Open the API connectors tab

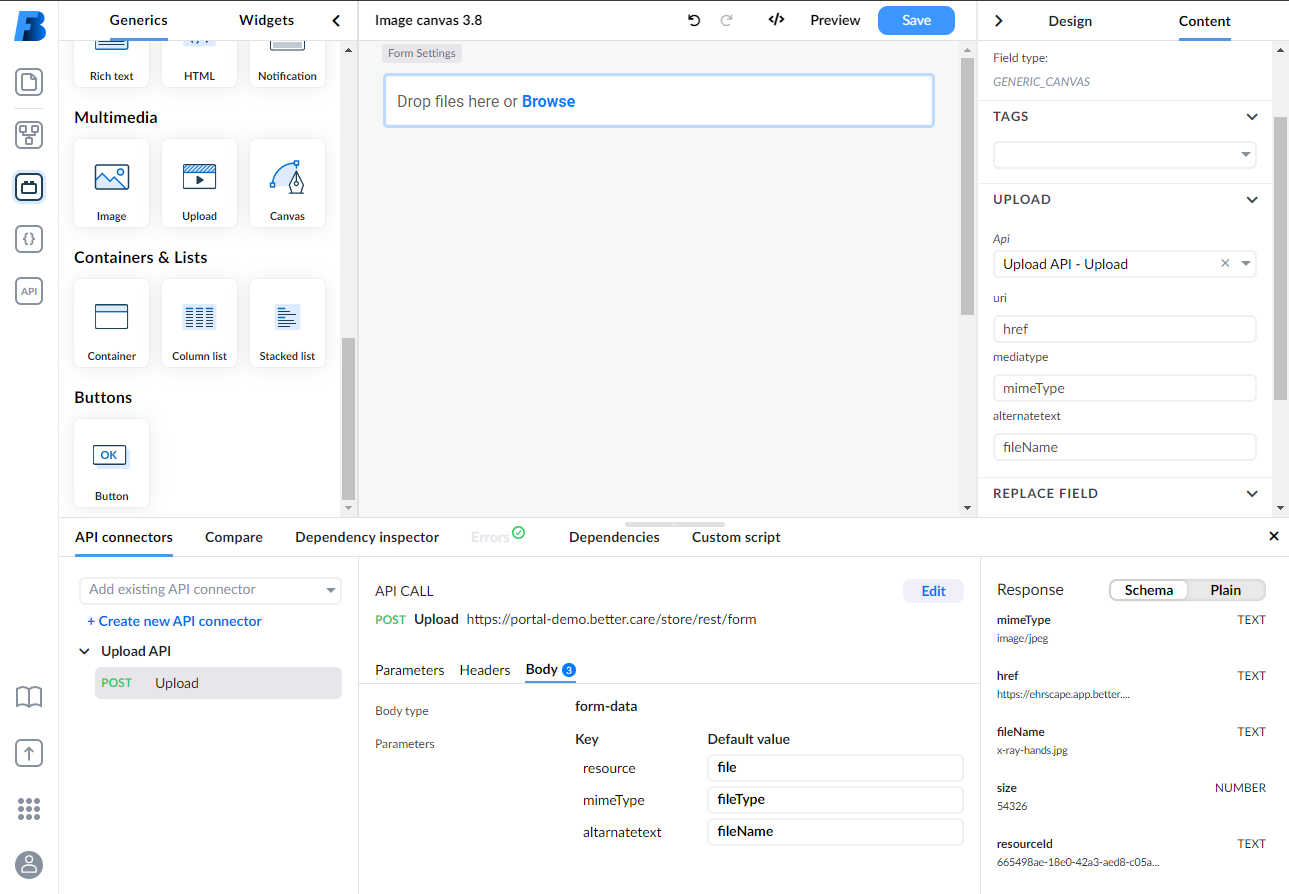click(x=124, y=537)
